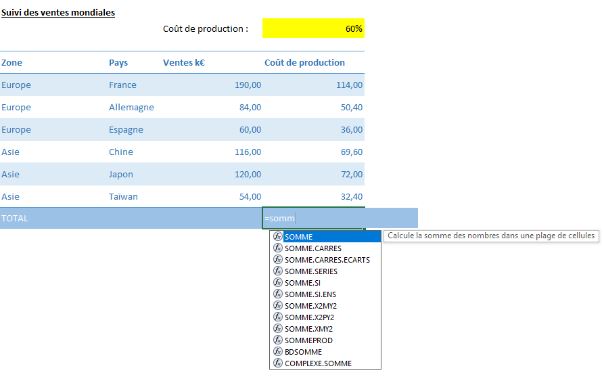Click the 116,00 sales value

248,152
